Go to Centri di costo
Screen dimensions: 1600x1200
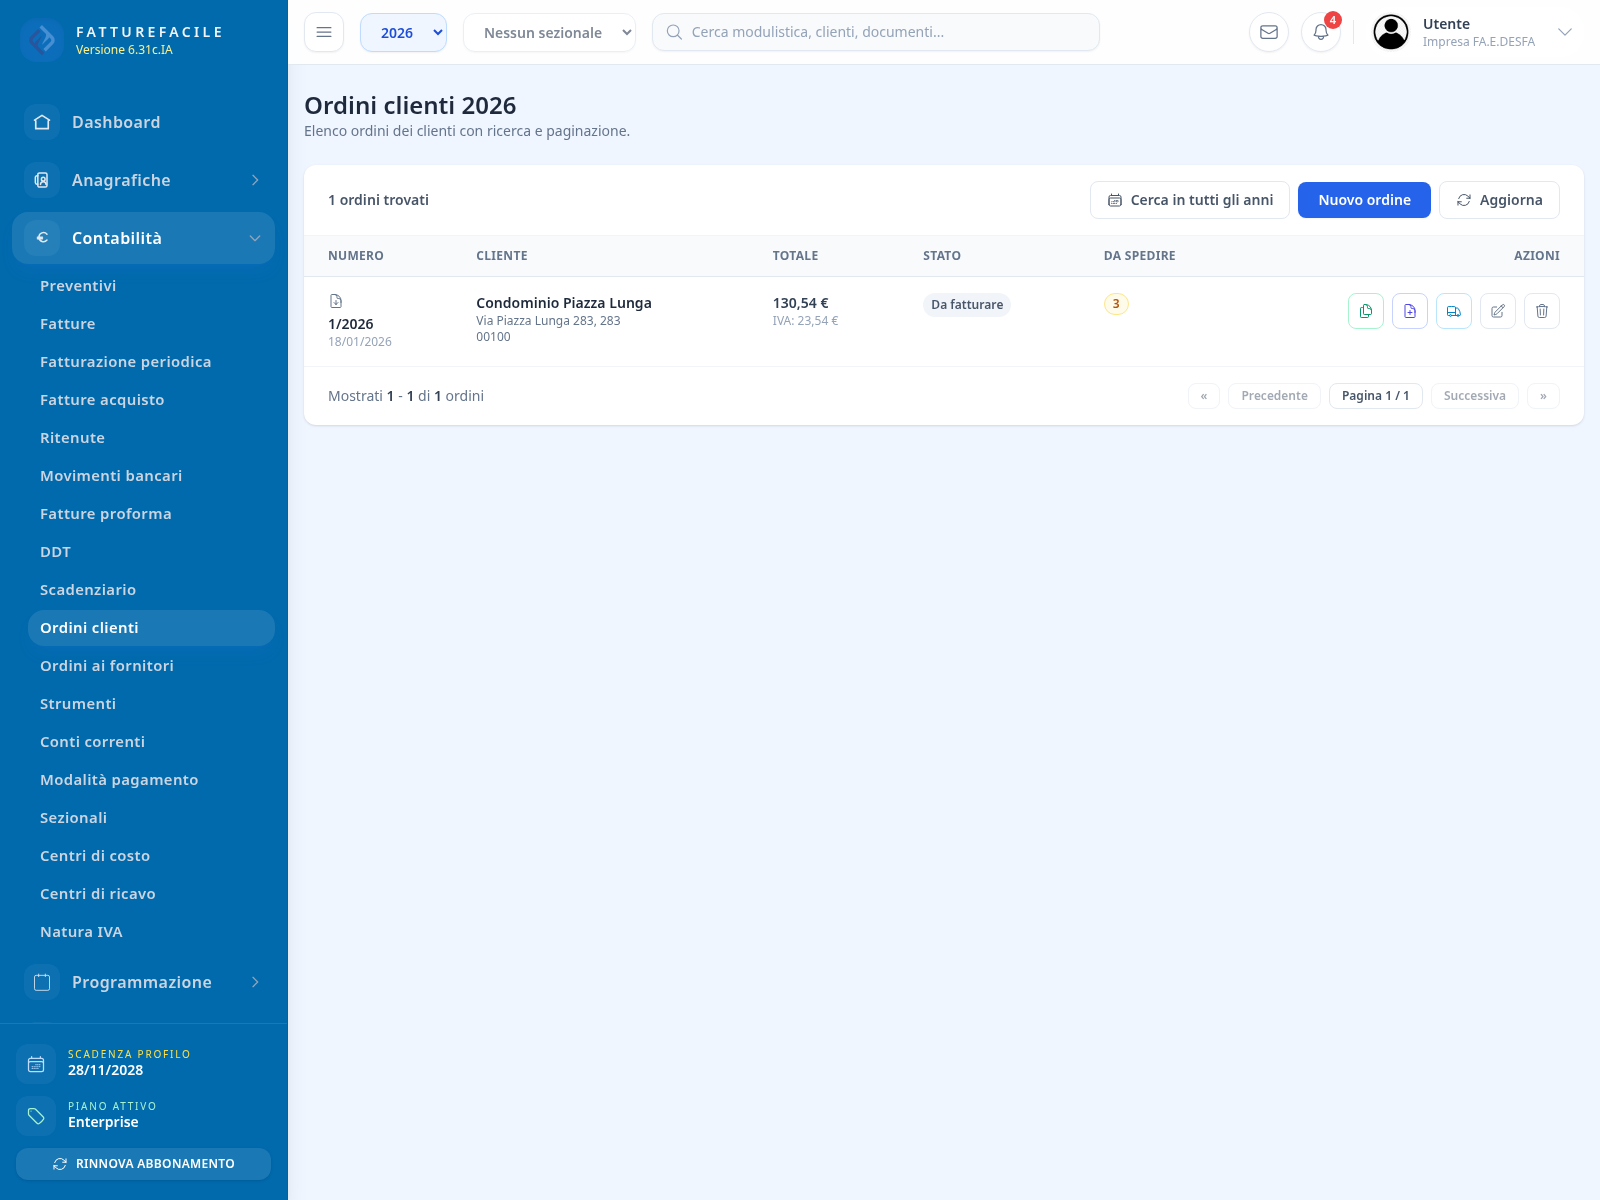click(x=151, y=856)
